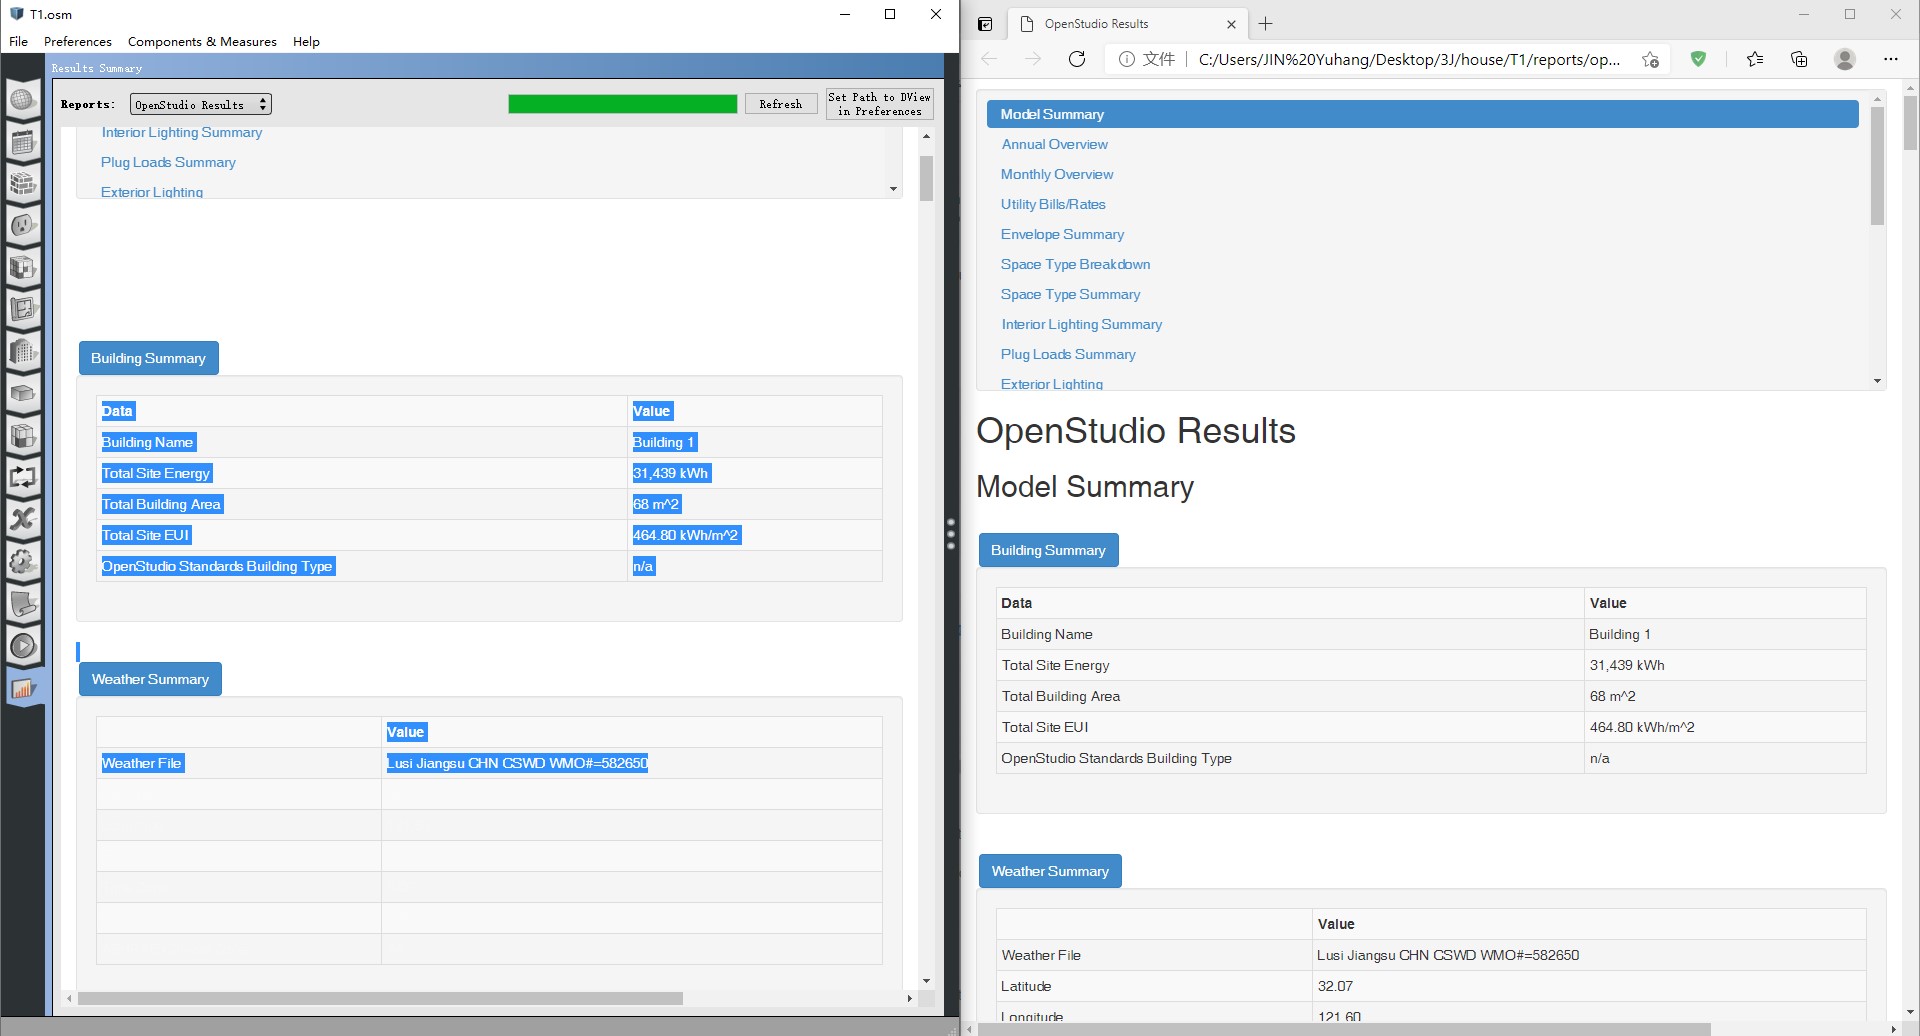Screen dimensions: 1920x1036
Task: Click the green progress bar
Action: (622, 104)
